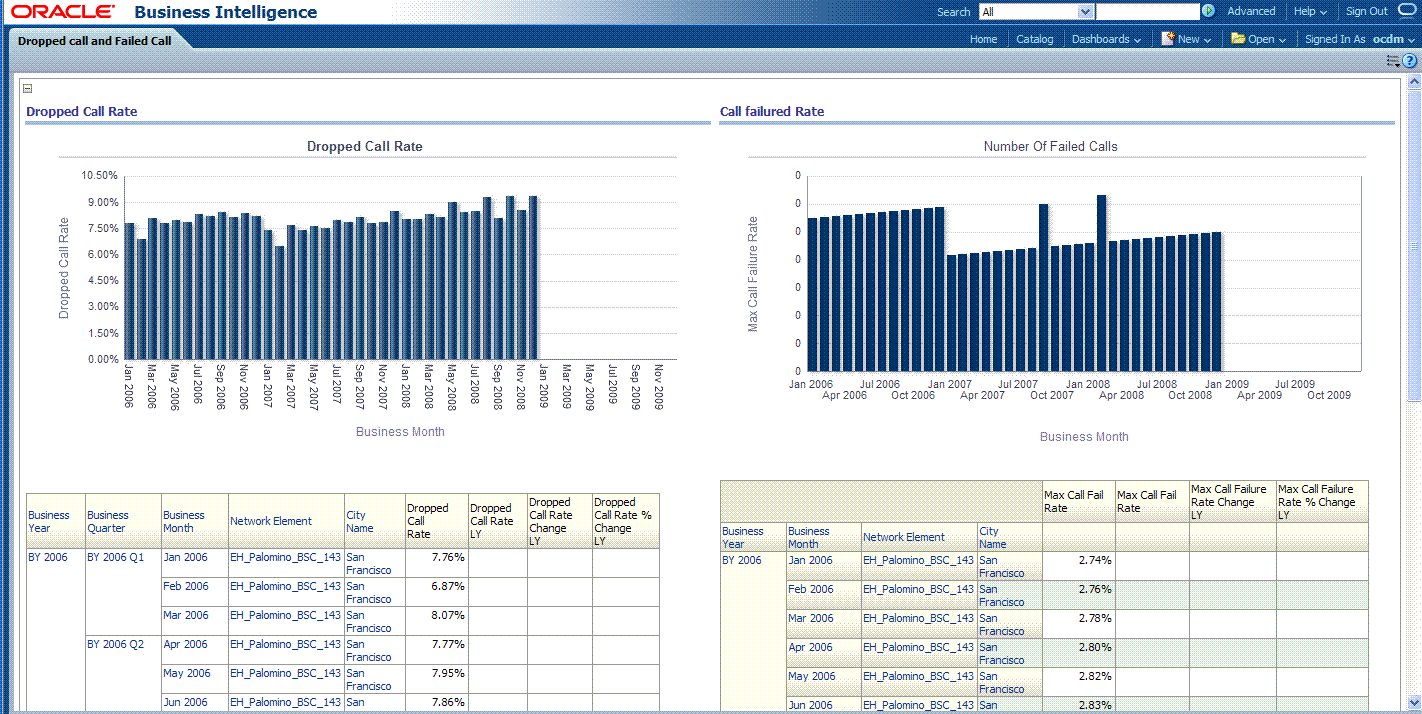Open the dashboard page options menu icon
Image resolution: width=1422 pixels, height=714 pixels.
[x=1393, y=61]
